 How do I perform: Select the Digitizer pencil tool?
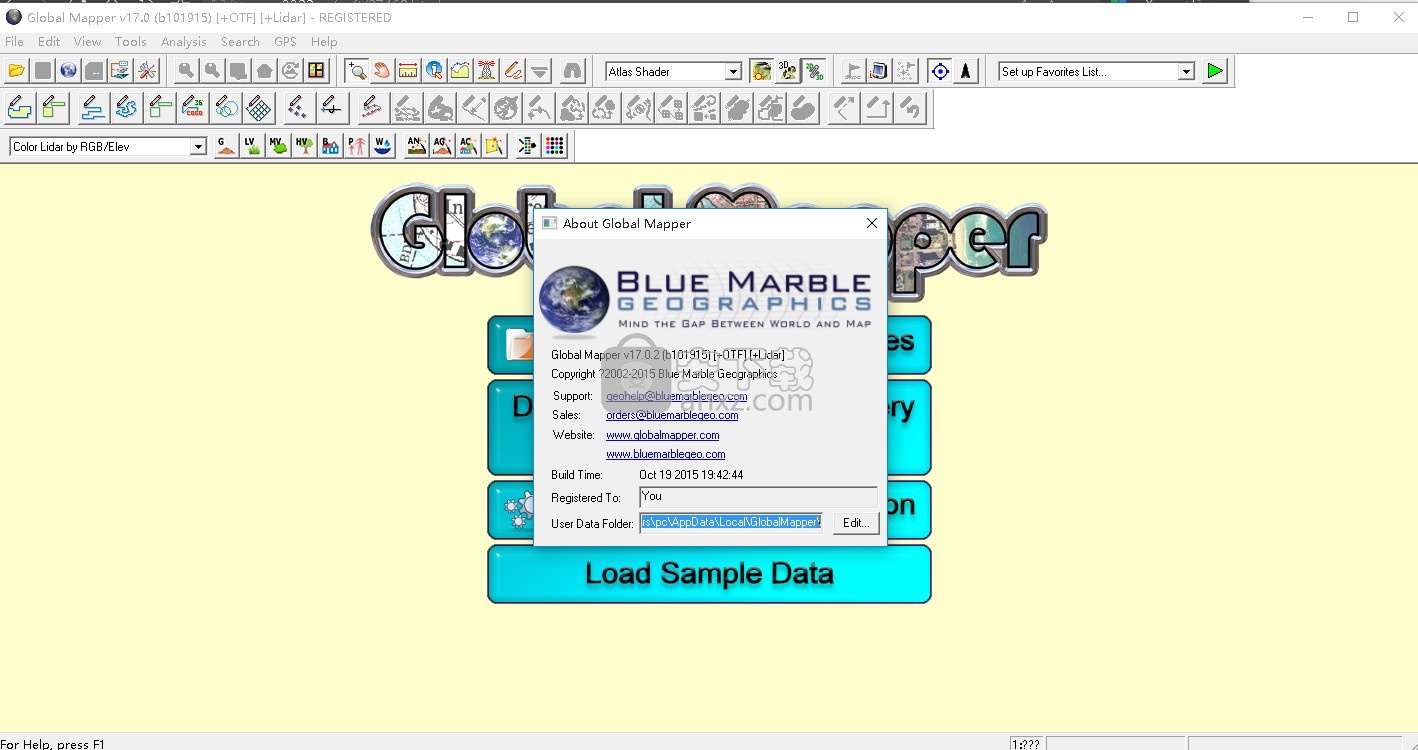[x=513, y=71]
